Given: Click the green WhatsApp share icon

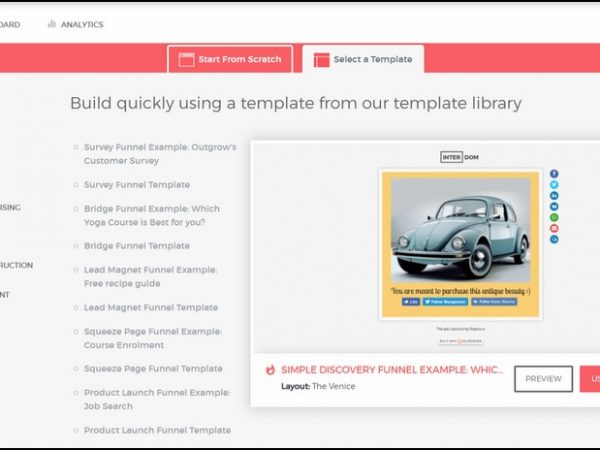Looking at the screenshot, I should (554, 217).
